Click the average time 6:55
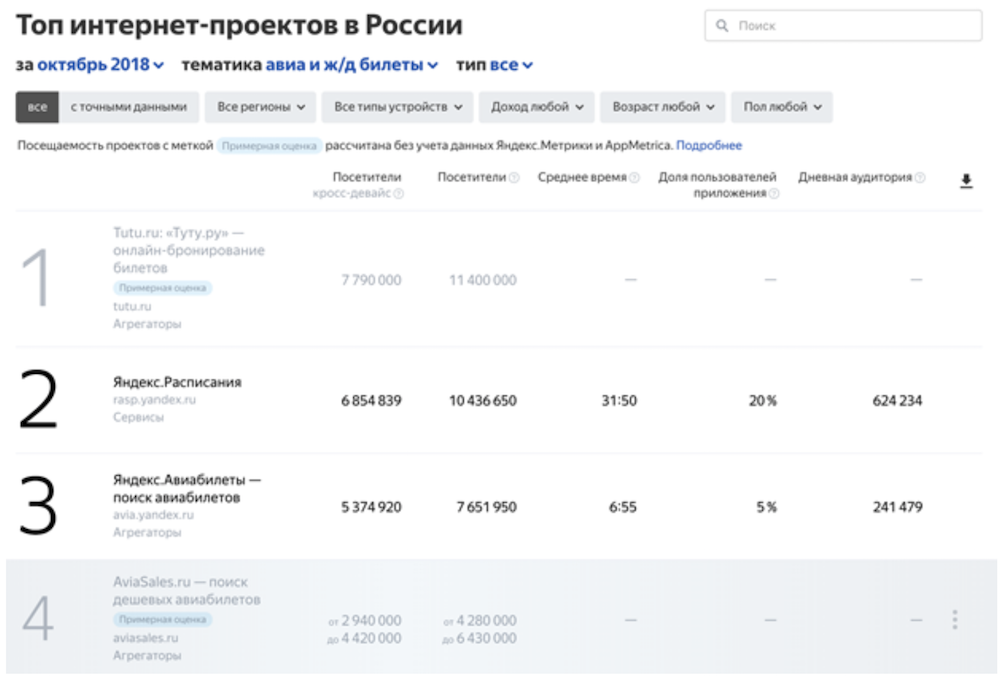The height and width of the screenshot is (677, 1000). point(622,507)
